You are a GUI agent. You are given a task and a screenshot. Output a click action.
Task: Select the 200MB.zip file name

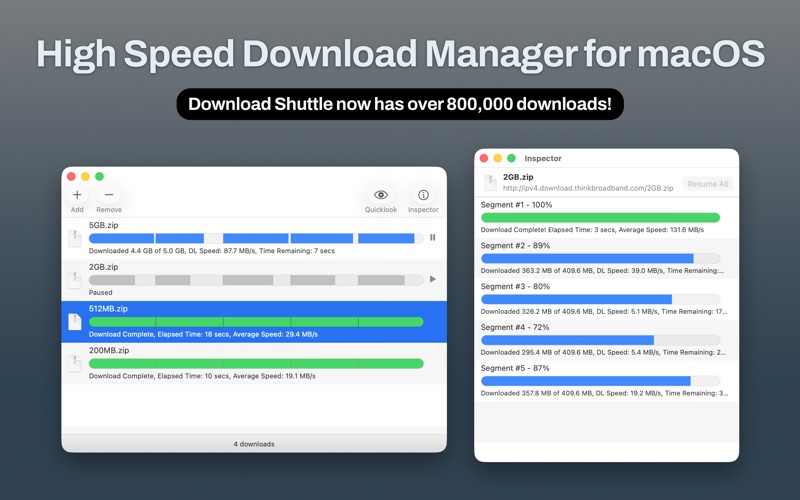click(x=109, y=351)
